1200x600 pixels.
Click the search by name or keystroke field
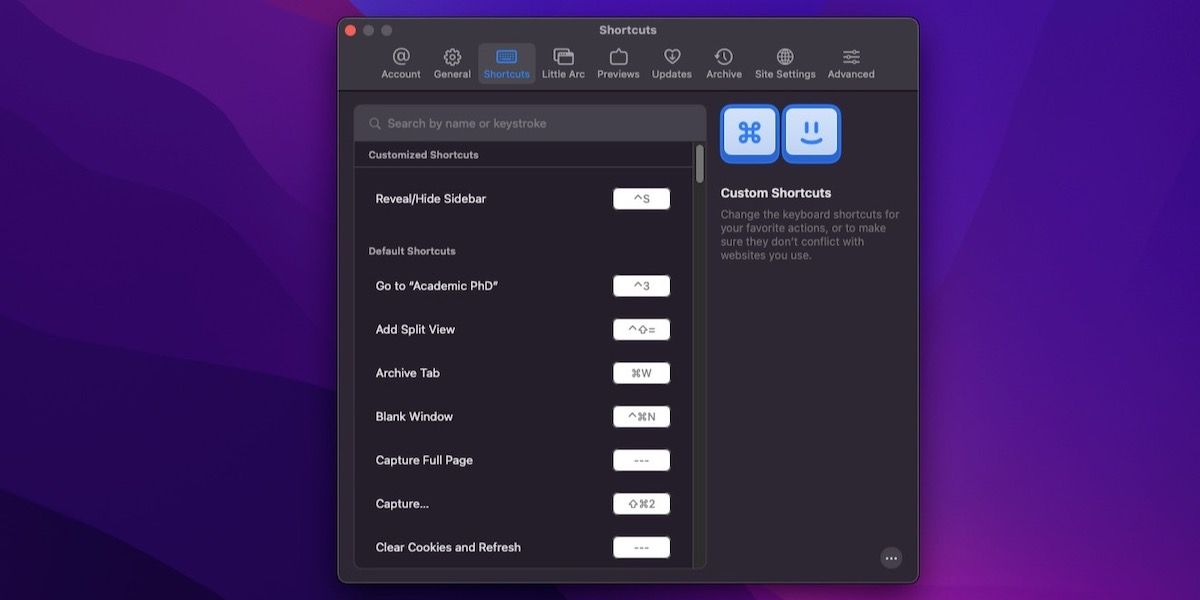pos(530,123)
